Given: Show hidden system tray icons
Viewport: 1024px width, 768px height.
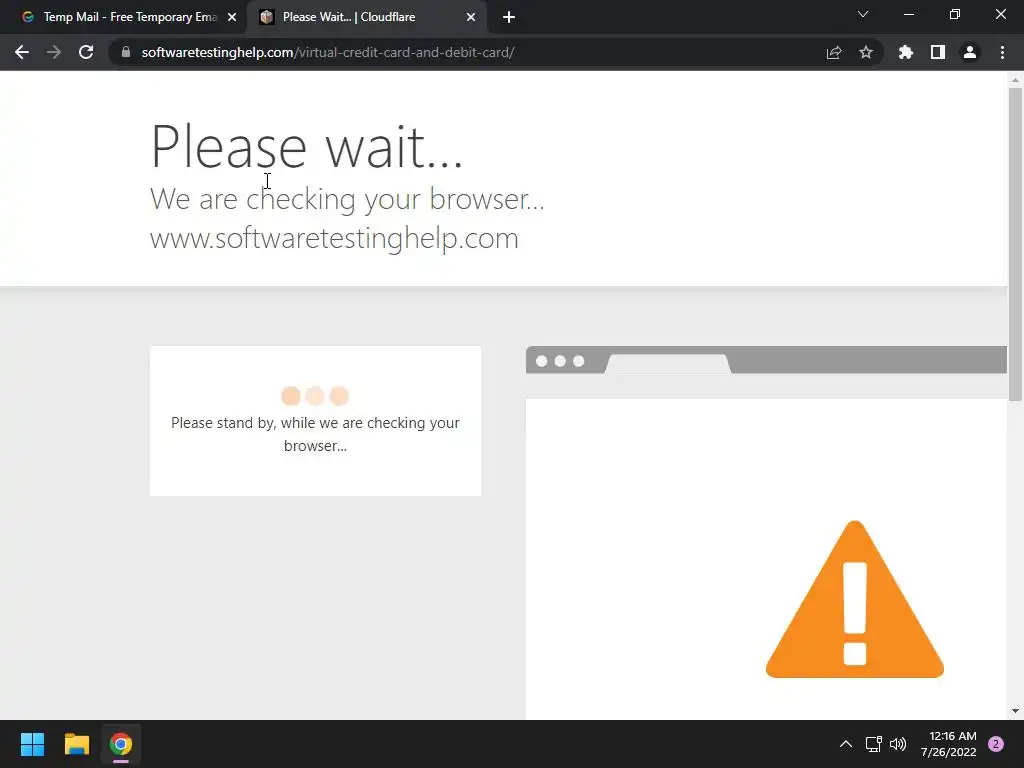Looking at the screenshot, I should (x=846, y=744).
